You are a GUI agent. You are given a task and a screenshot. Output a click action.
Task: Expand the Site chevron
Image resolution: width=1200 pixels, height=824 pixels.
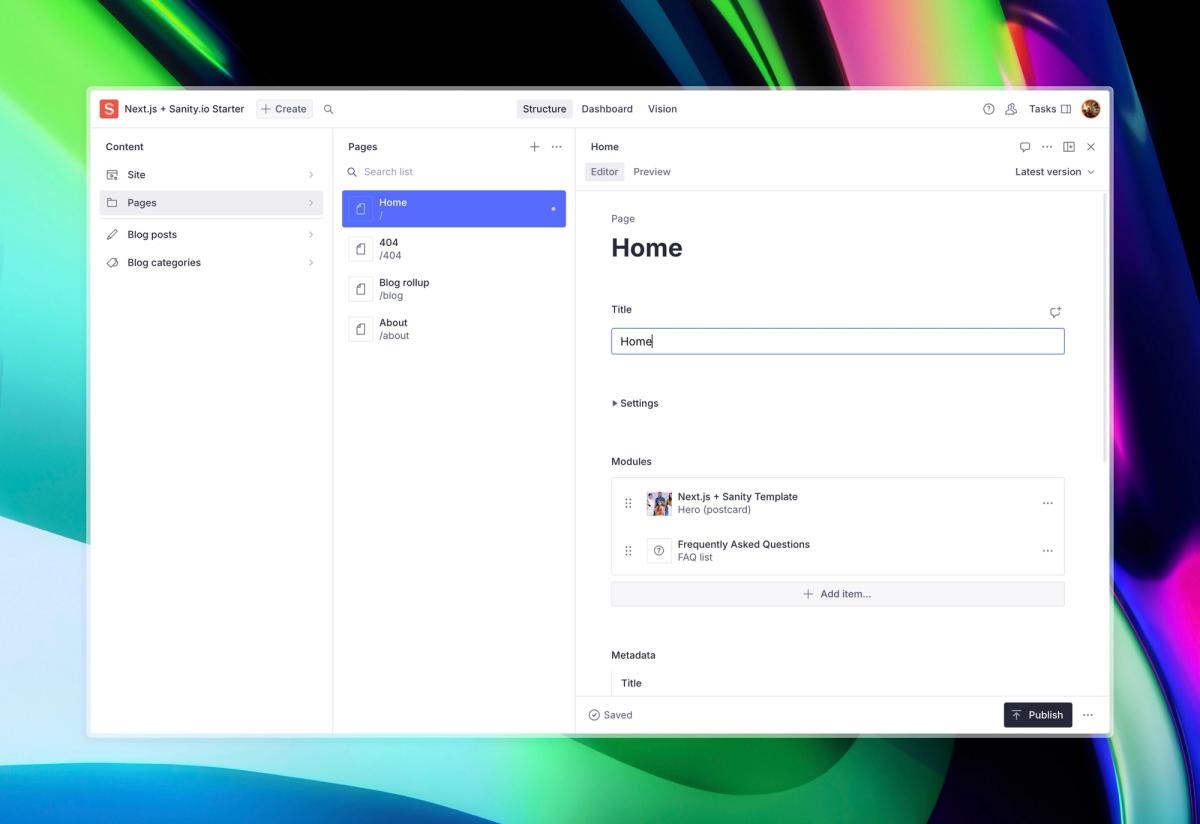(x=311, y=175)
